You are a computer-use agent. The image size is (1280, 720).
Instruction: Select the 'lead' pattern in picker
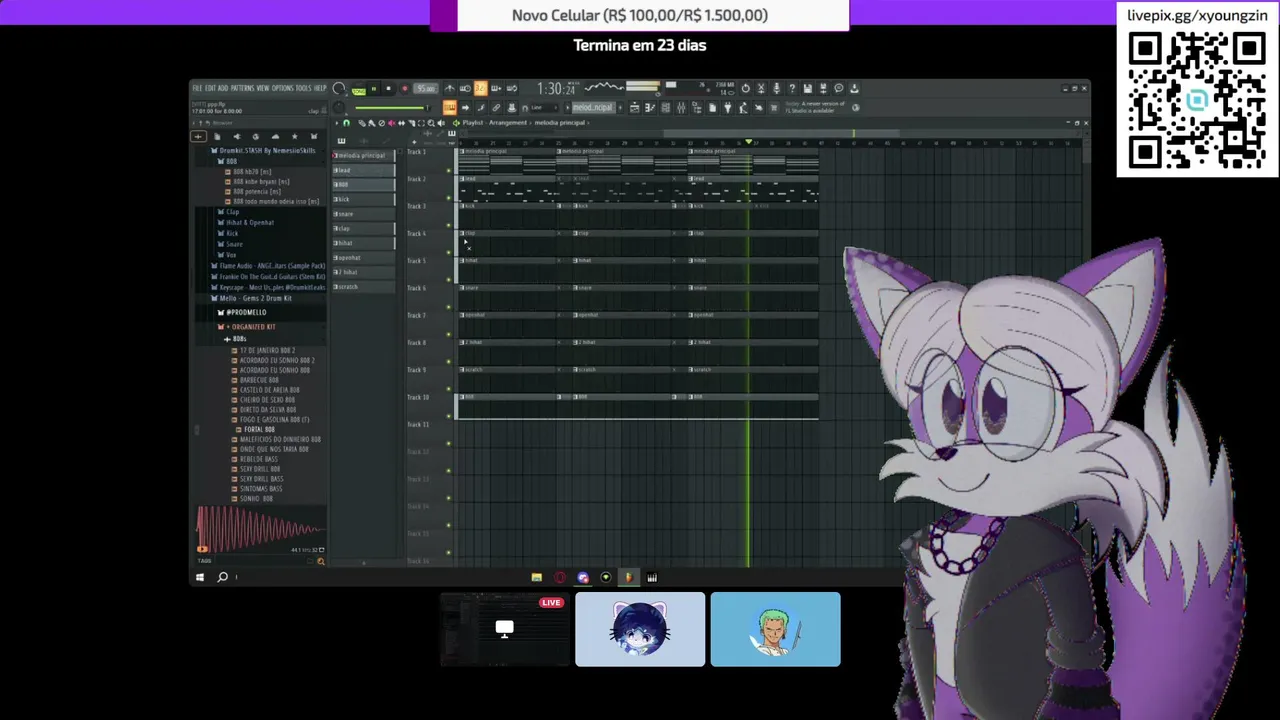(364, 170)
